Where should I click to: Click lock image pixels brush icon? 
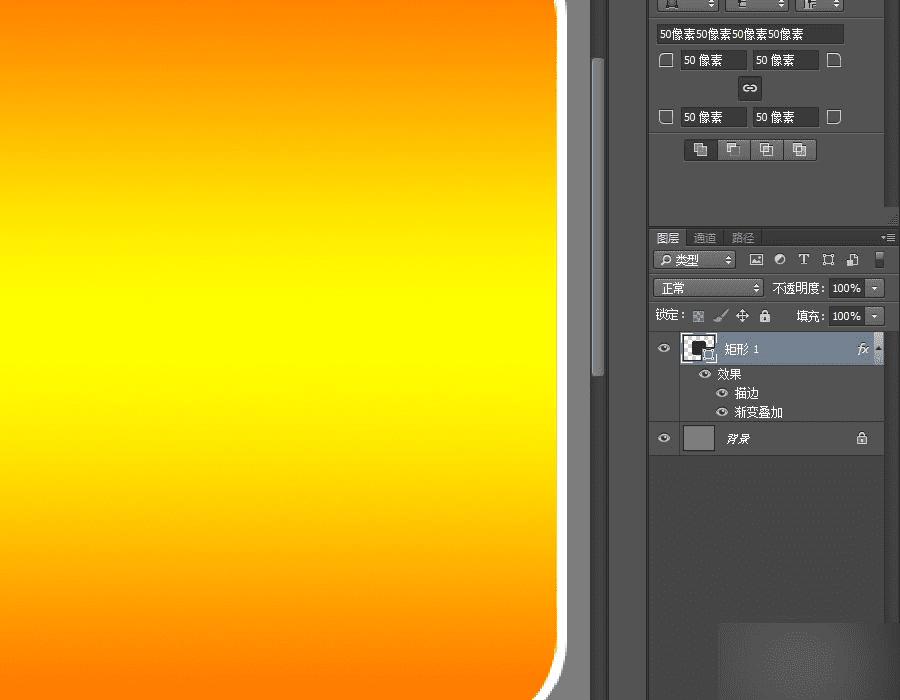[x=721, y=316]
